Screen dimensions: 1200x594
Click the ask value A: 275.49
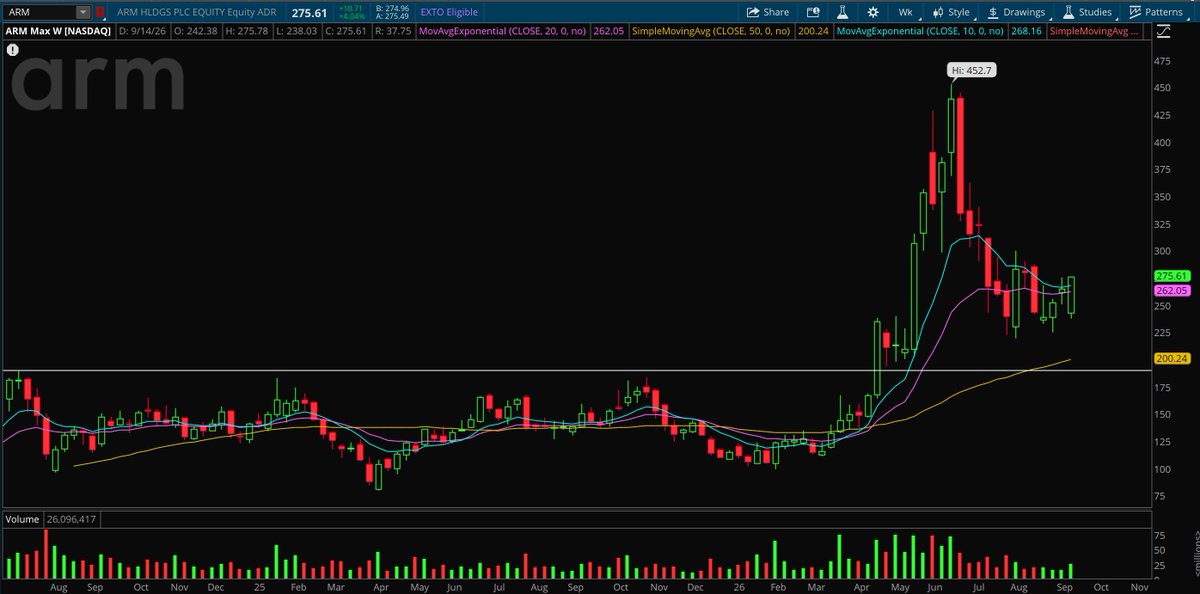[x=391, y=17]
